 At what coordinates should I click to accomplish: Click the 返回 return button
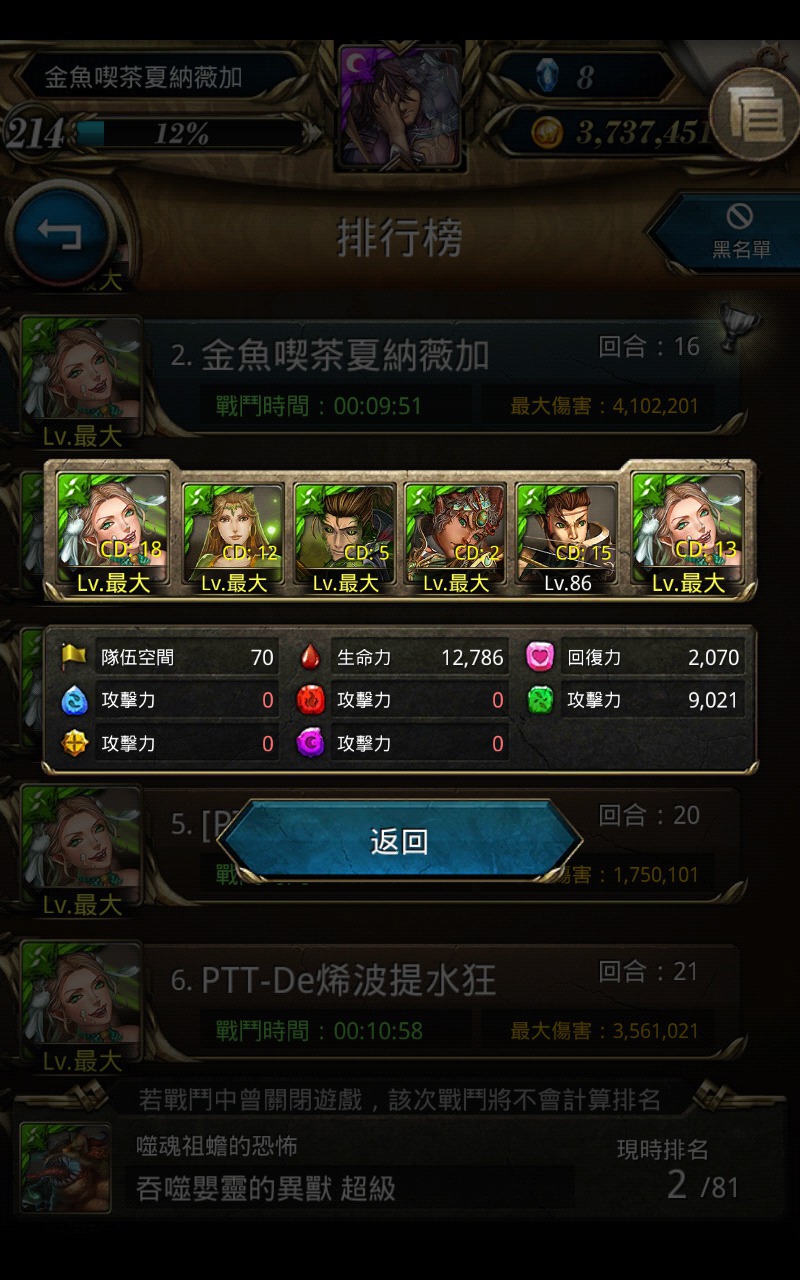tap(400, 841)
